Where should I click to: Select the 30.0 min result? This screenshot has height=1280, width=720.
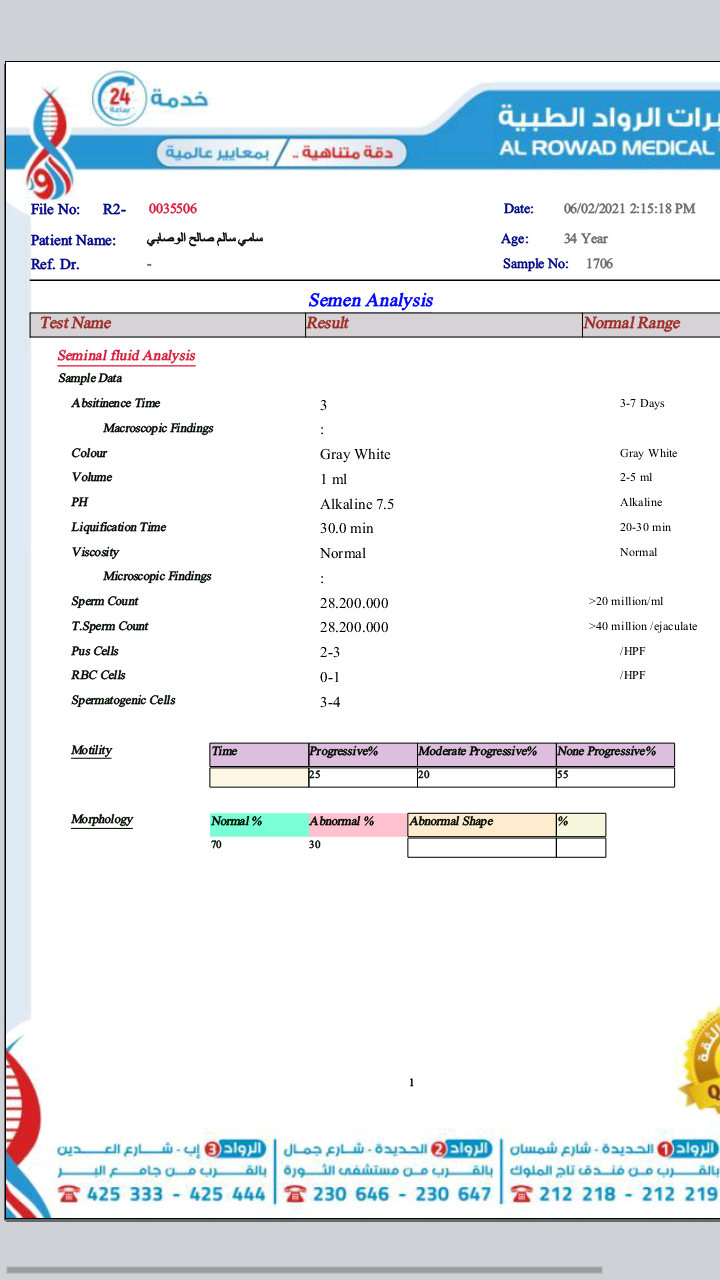(346, 528)
